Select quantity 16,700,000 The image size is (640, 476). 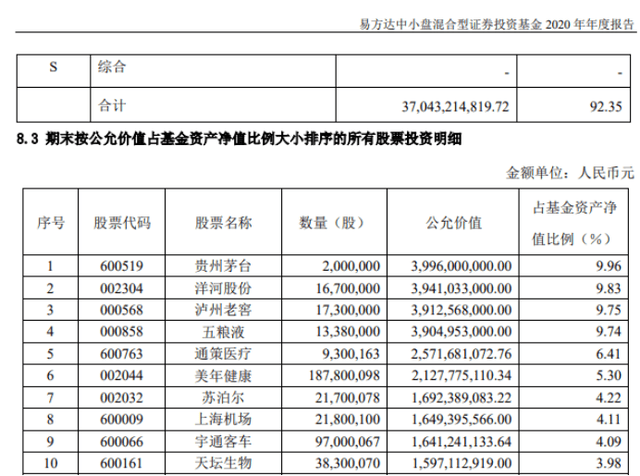(348, 289)
